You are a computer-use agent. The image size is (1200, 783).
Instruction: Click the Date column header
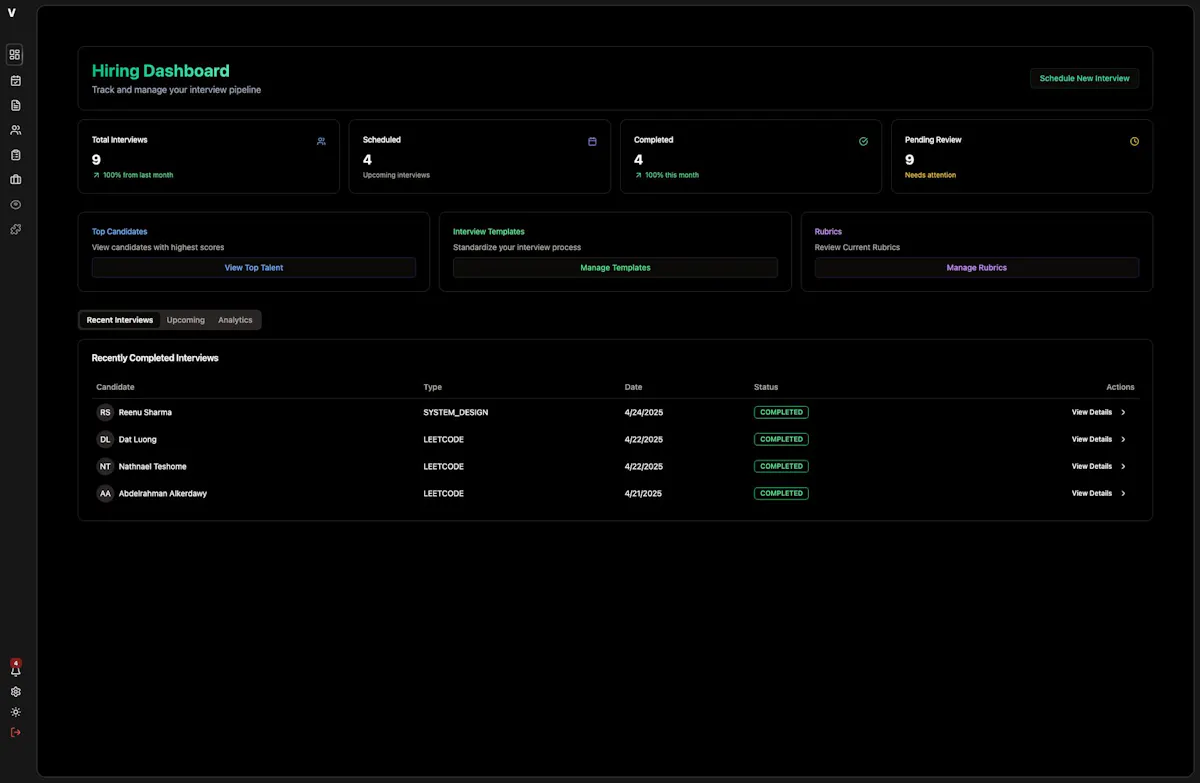tap(634, 387)
